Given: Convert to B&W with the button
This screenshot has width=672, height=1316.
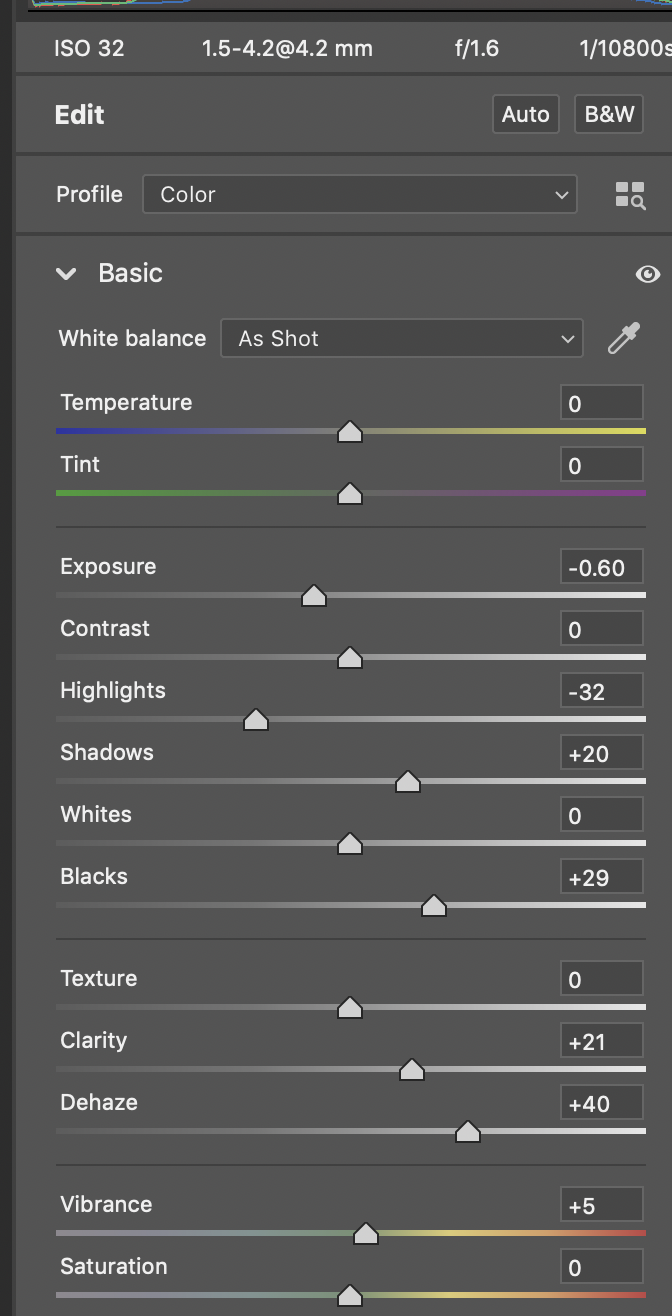Looking at the screenshot, I should tap(609, 115).
